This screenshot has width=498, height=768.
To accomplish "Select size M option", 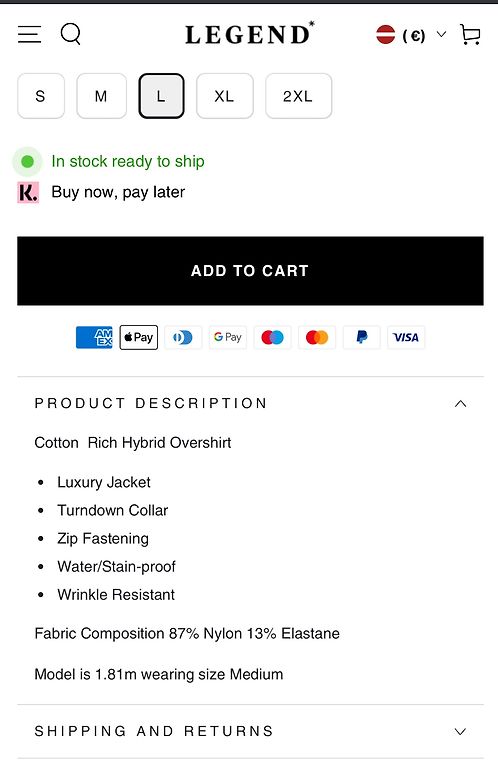I will 101,96.
